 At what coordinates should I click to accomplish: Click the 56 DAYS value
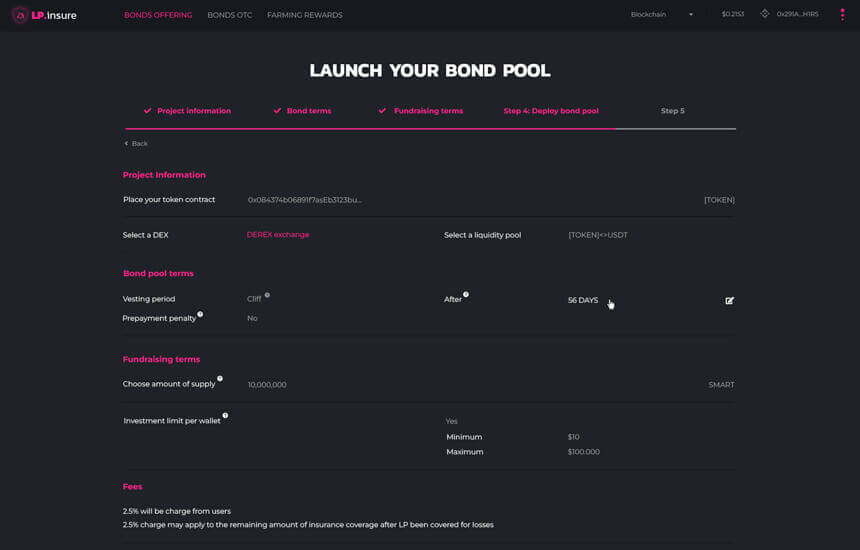point(582,300)
